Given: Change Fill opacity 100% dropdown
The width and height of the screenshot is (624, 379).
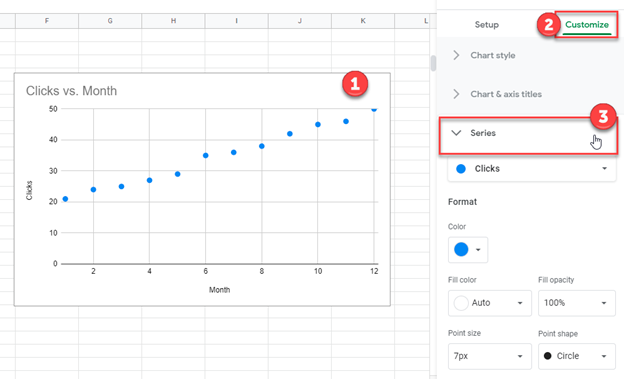Looking at the screenshot, I should (x=577, y=303).
